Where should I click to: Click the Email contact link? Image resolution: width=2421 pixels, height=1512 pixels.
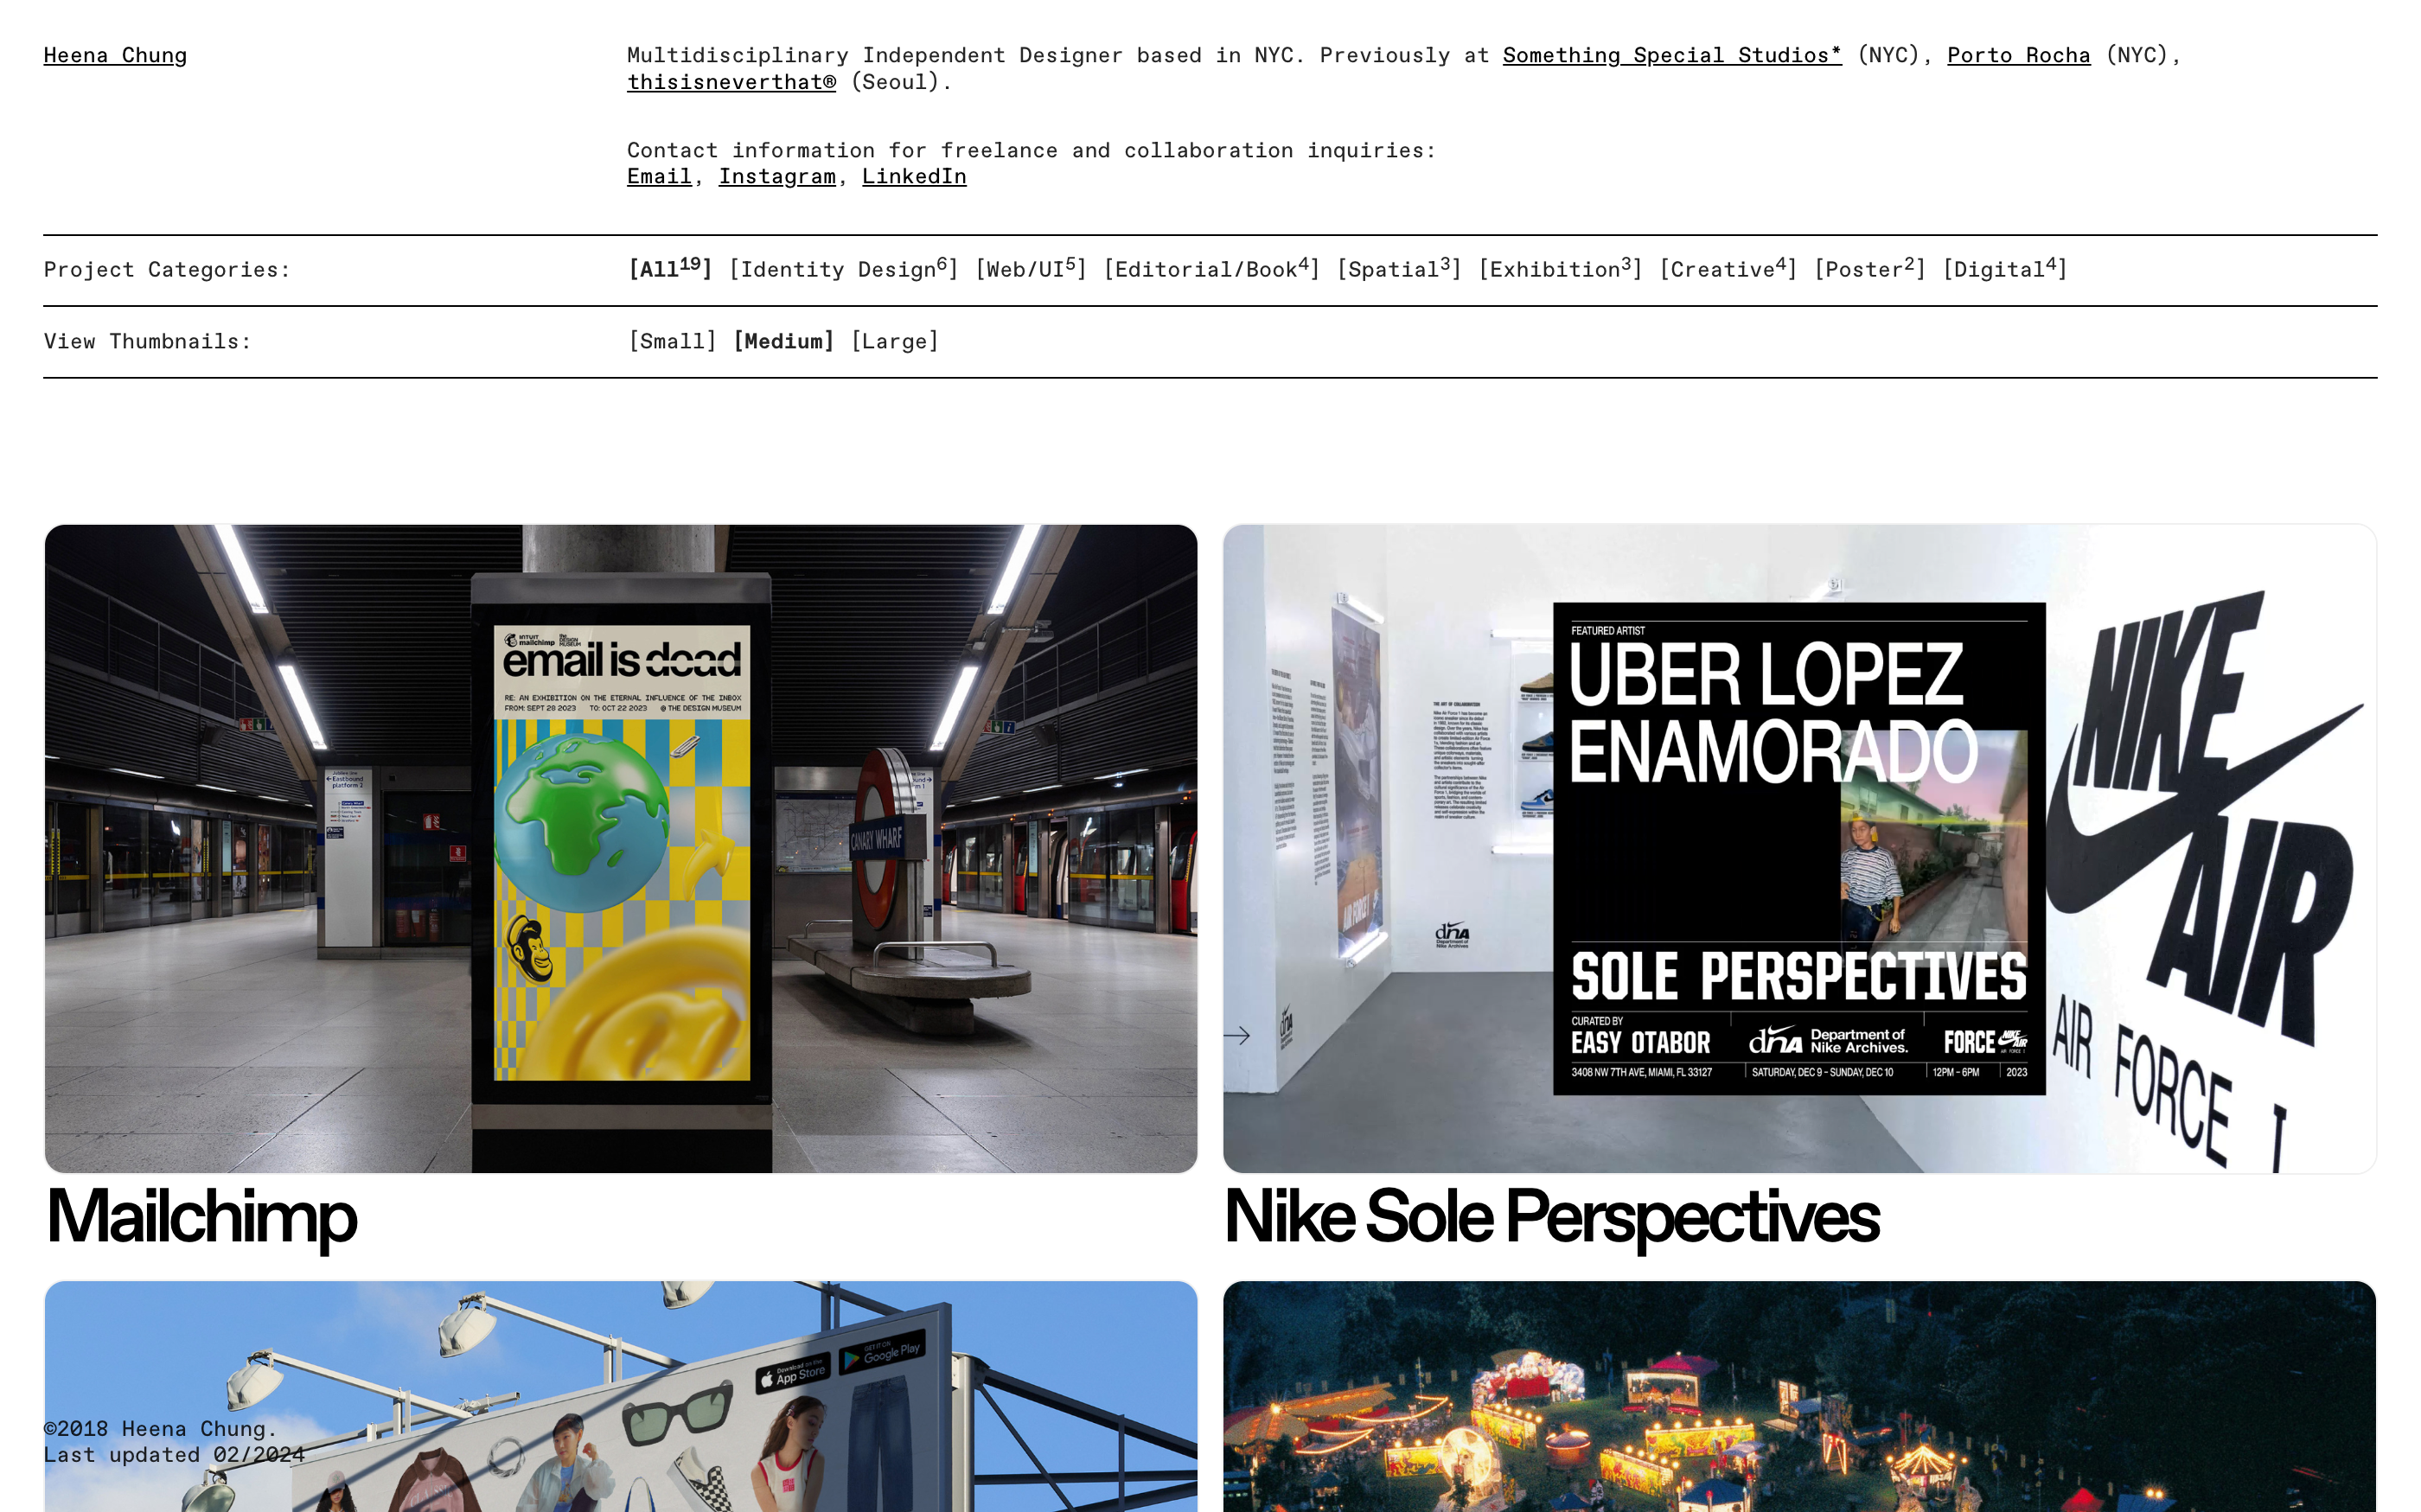[x=659, y=177]
